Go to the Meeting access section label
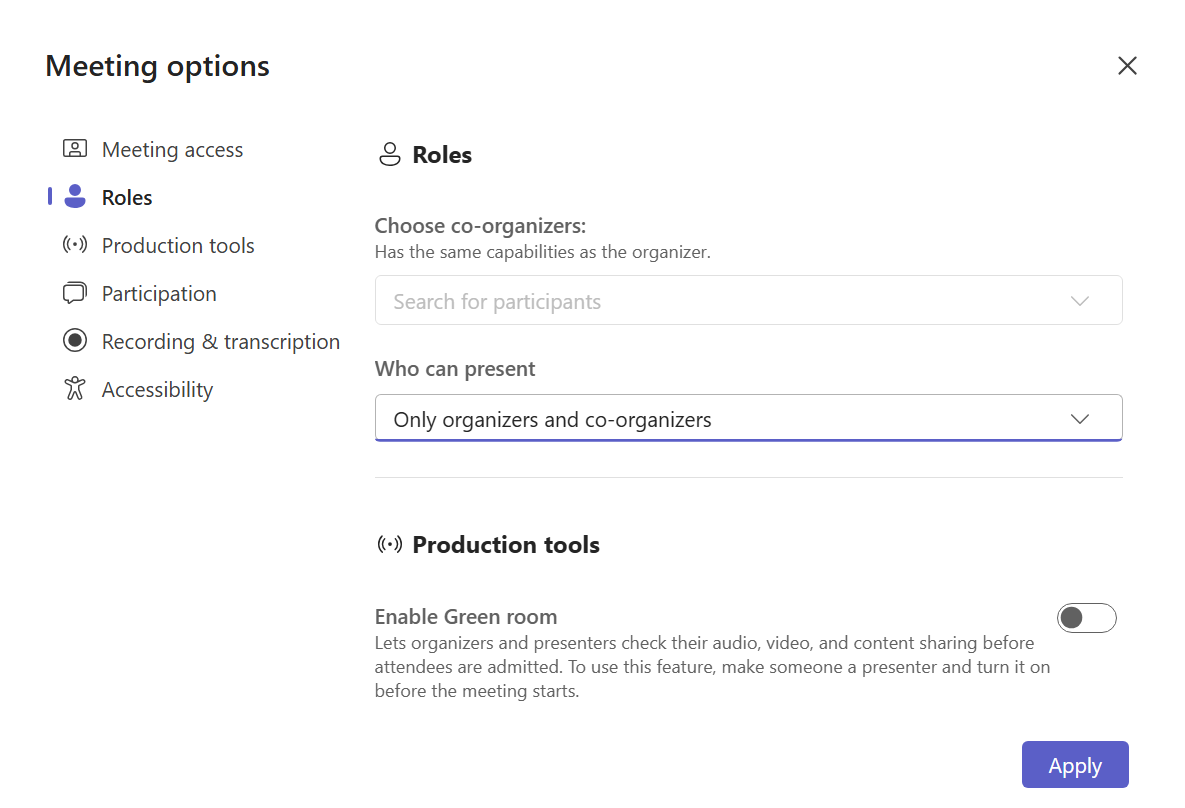1185x808 pixels. coord(172,150)
